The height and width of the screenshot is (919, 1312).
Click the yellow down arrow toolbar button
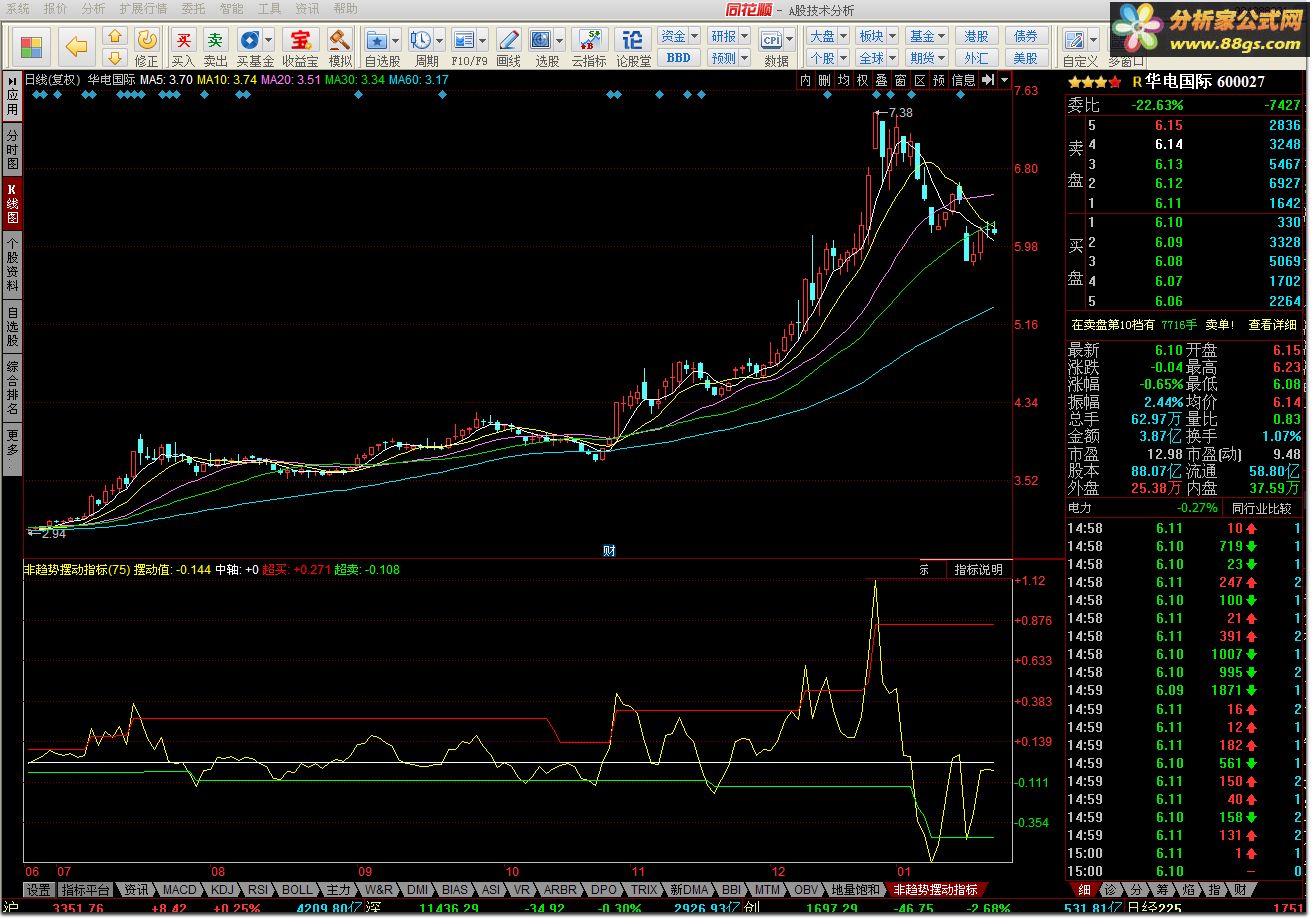pyautogui.click(x=114, y=58)
